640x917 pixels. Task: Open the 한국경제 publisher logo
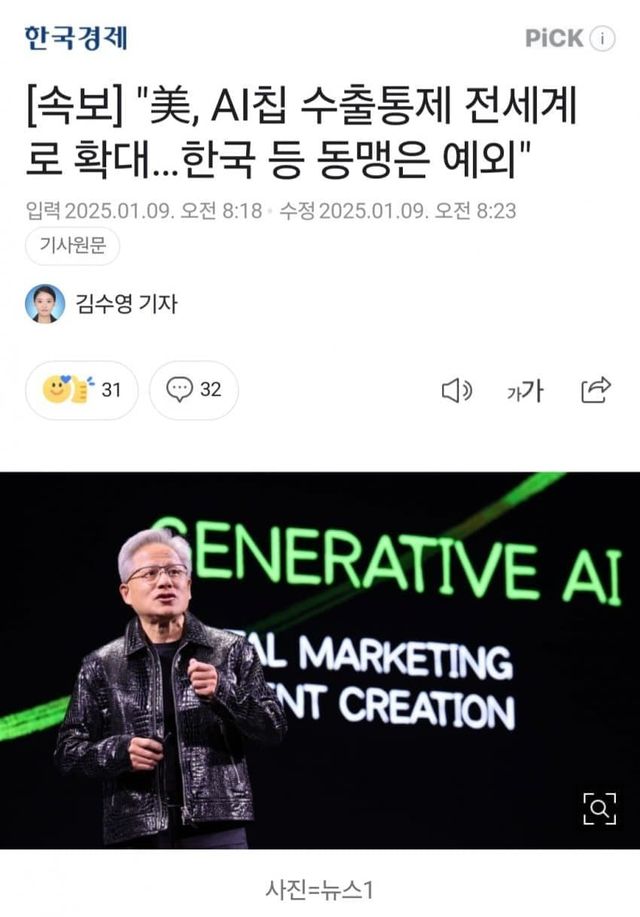(x=75, y=38)
